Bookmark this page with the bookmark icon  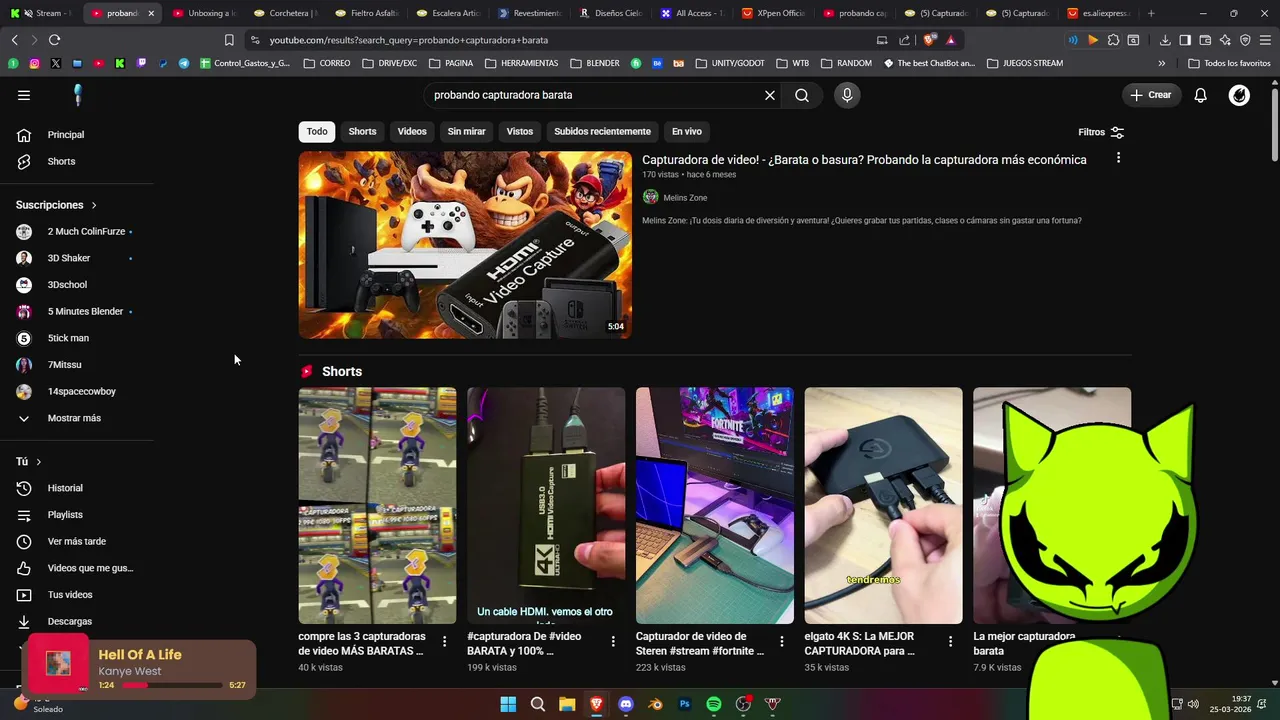pos(229,40)
